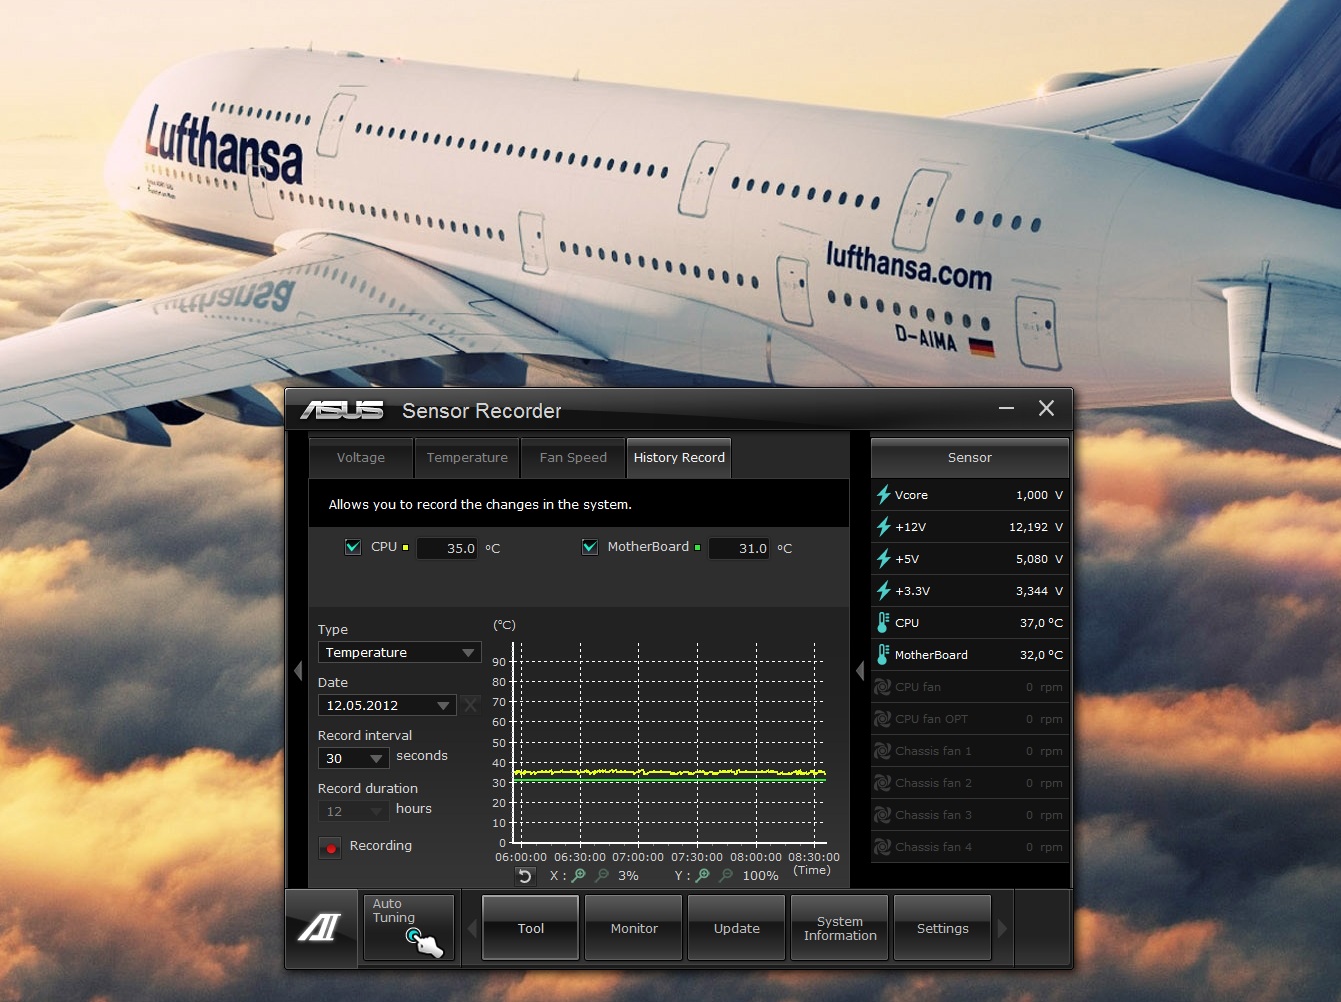The width and height of the screenshot is (1341, 1002).
Task: Click the MotherBoard temperature value field 31.0
Action: pos(739,548)
